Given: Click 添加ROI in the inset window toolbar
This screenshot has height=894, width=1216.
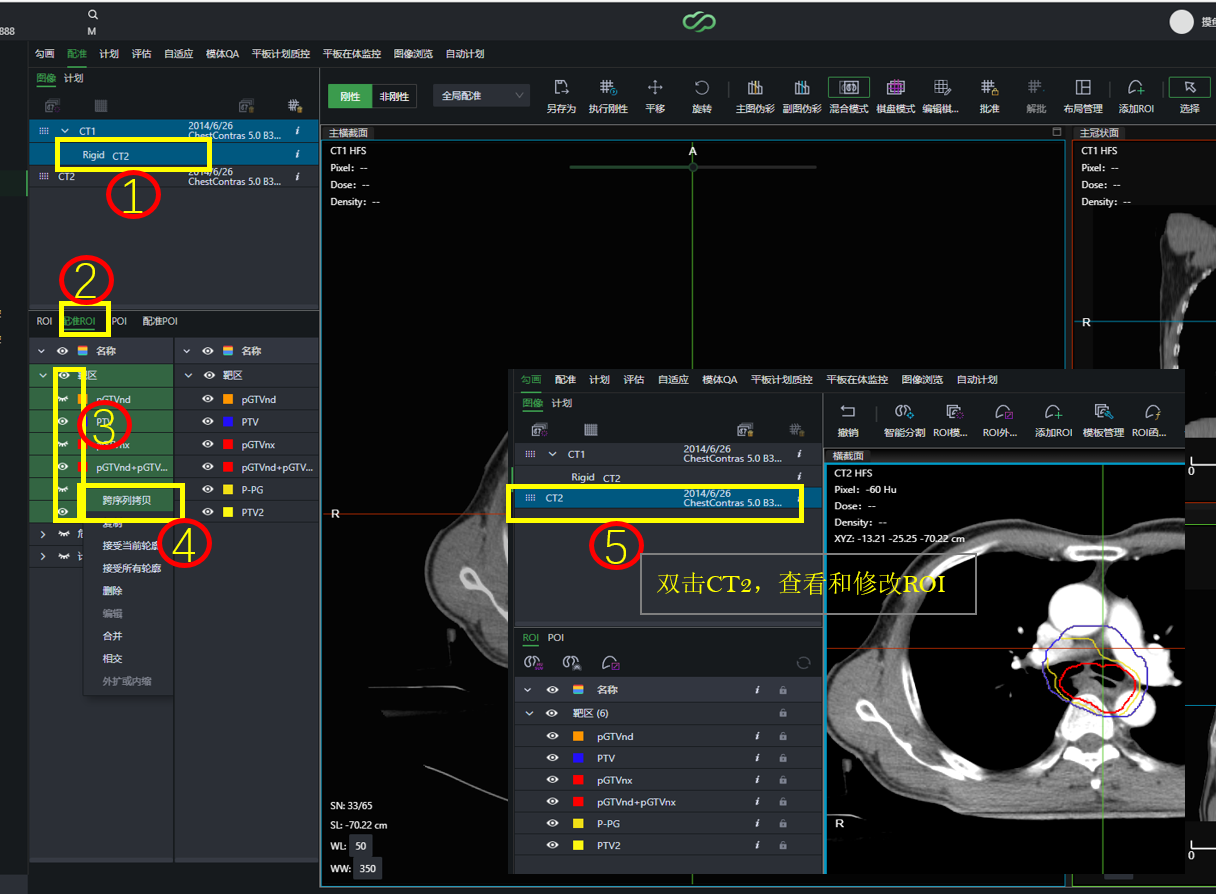Looking at the screenshot, I should [1053, 412].
